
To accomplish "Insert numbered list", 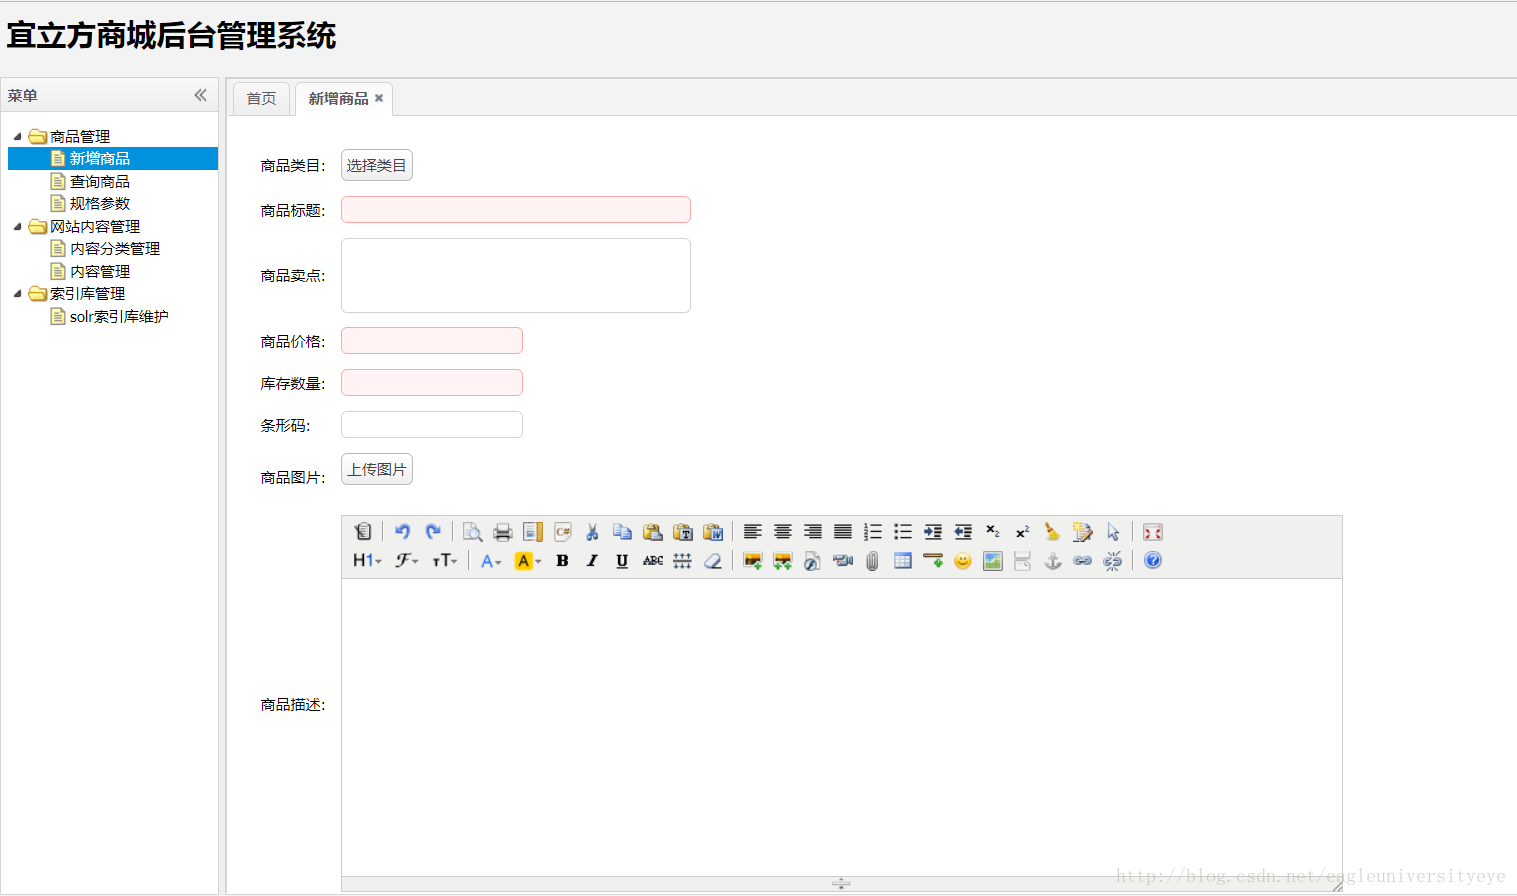I will (x=872, y=532).
